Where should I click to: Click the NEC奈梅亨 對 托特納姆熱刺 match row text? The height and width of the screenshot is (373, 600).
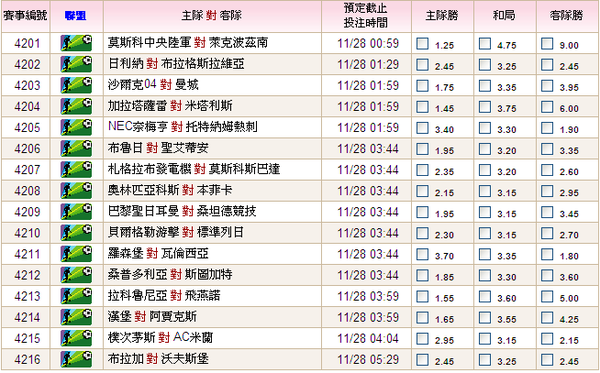point(183,126)
